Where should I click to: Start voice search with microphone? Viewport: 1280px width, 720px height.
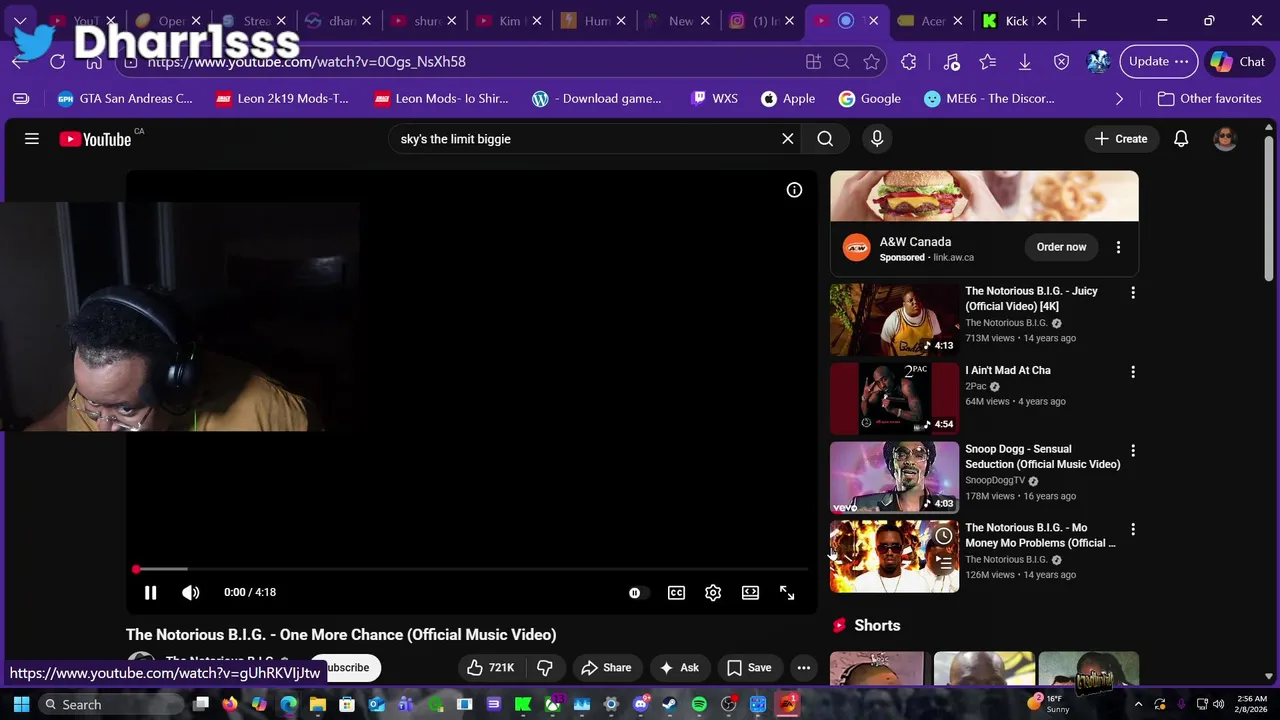click(x=877, y=139)
